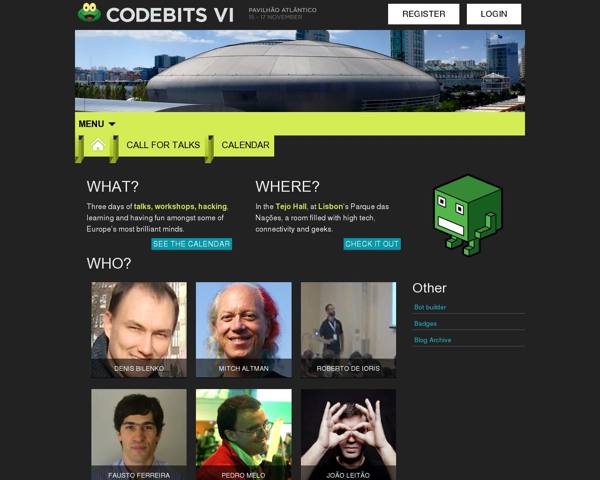600x480 pixels.
Task: Click the Register button
Action: click(424, 14)
